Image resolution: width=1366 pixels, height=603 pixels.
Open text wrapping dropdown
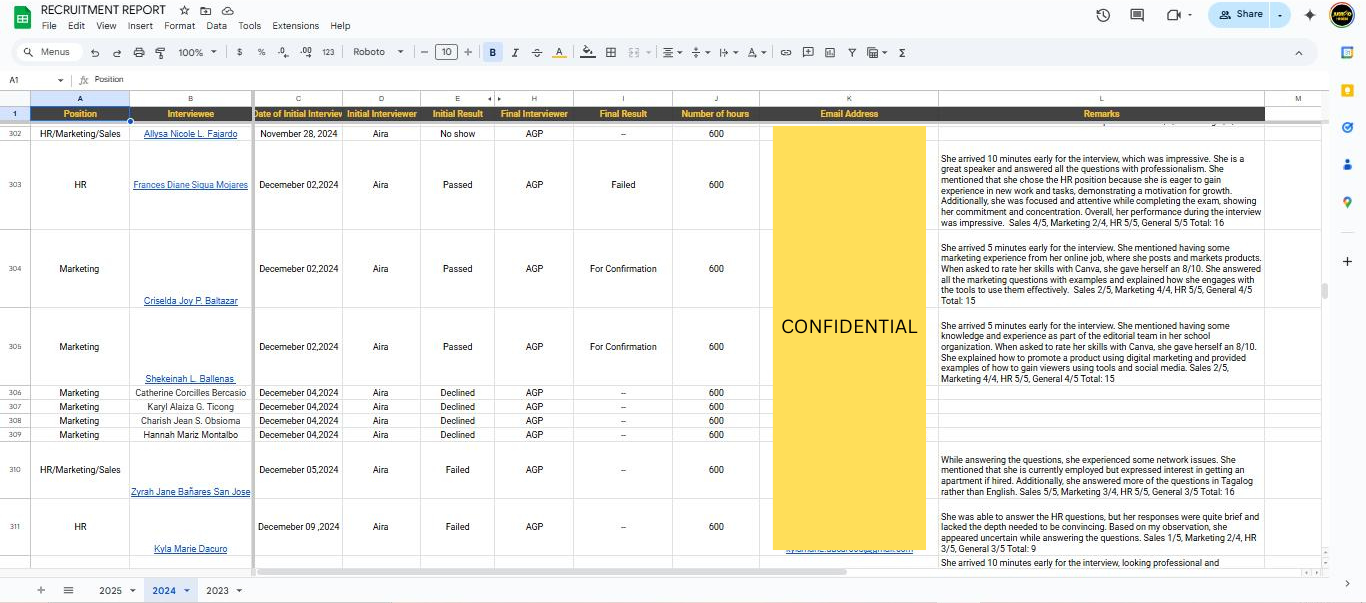click(x=729, y=52)
